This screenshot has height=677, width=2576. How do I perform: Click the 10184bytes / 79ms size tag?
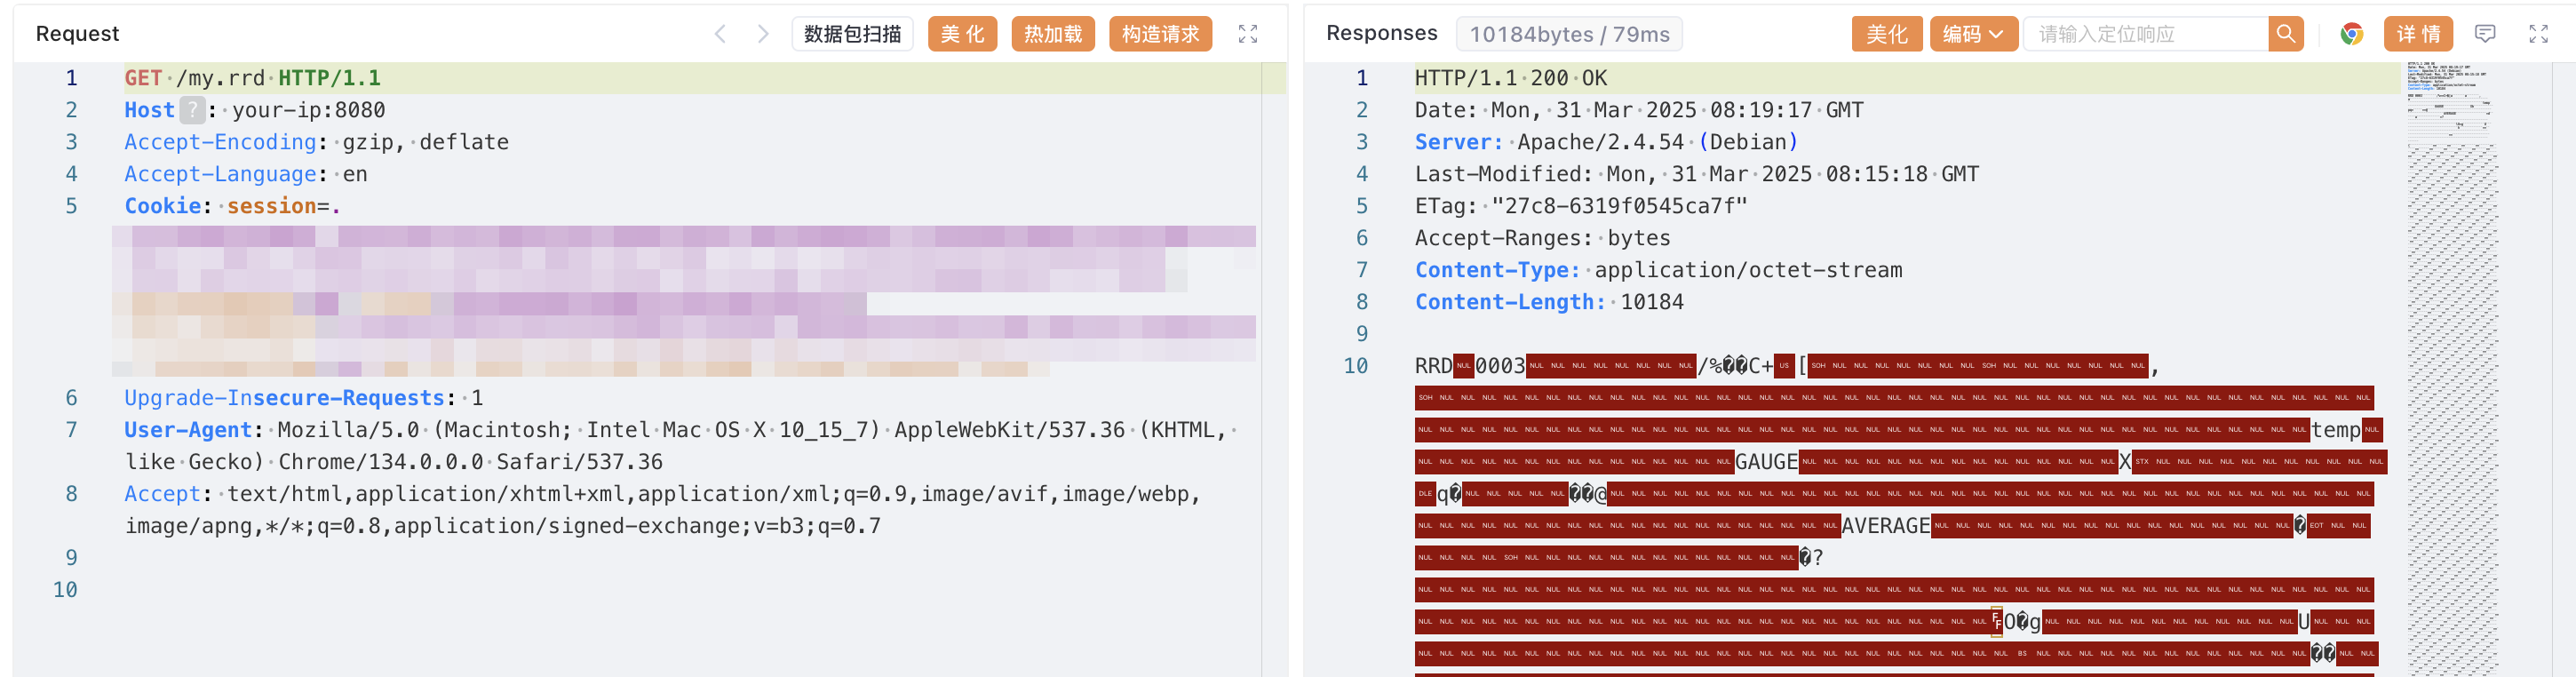(1568, 34)
